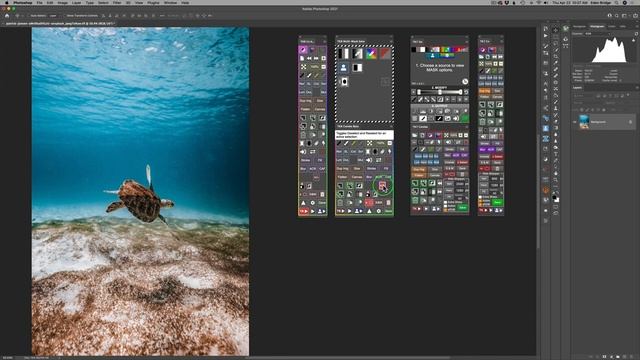This screenshot has height=360, width=640.
Task: Click the purple icon atop the left TK8 Cx panel
Action: (x=303, y=50)
